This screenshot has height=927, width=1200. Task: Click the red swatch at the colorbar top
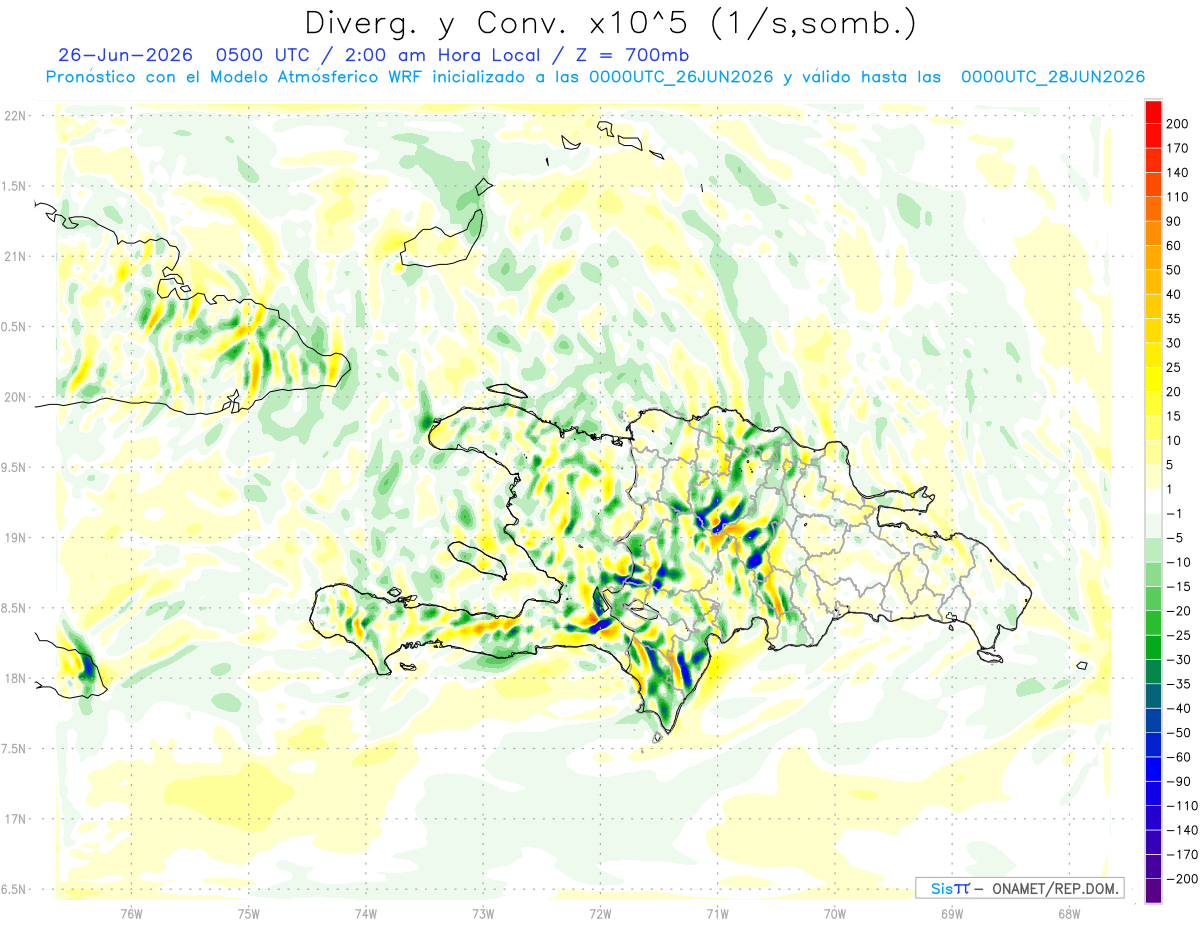click(x=1153, y=111)
